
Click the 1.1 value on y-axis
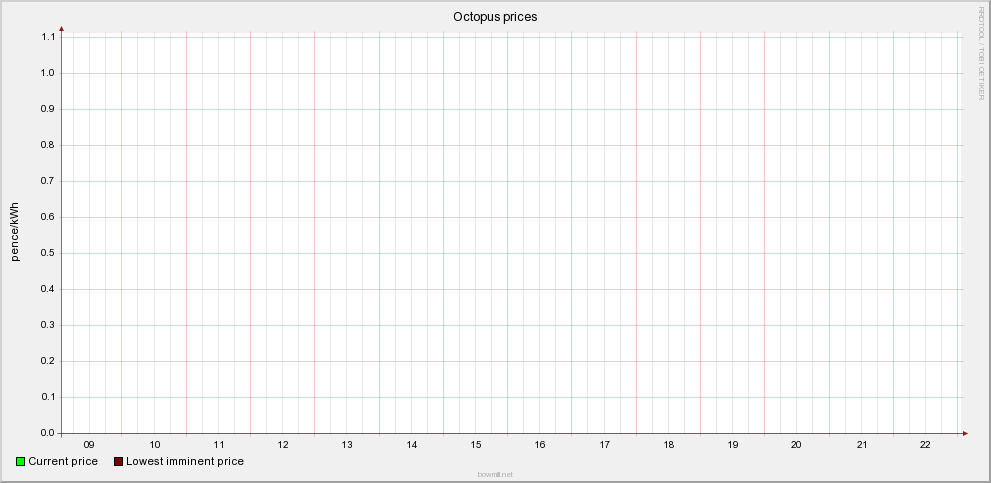48,37
